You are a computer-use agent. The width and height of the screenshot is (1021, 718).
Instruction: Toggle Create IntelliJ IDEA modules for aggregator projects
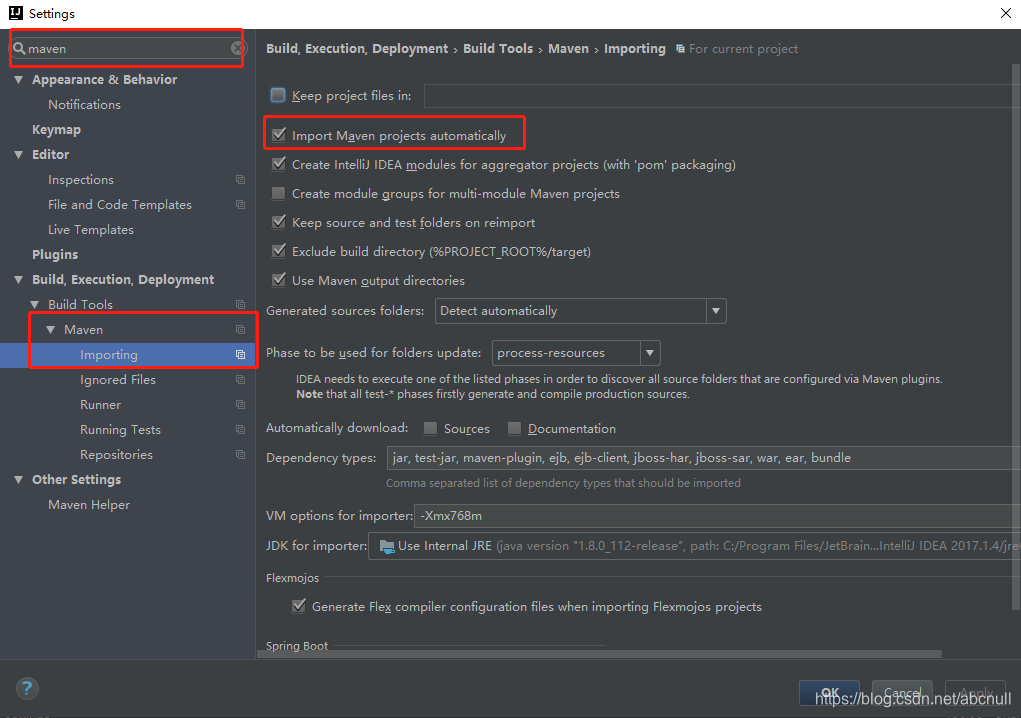coord(279,165)
